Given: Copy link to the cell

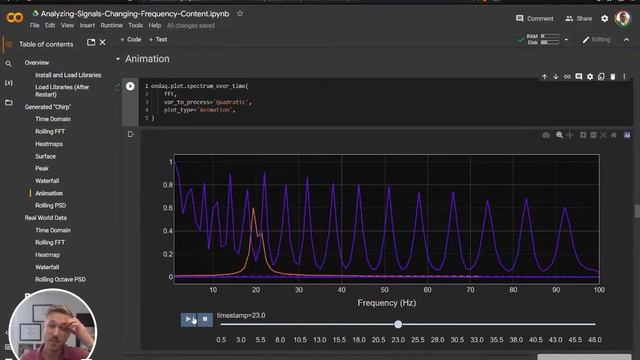Looking at the screenshot, I should 567,76.
